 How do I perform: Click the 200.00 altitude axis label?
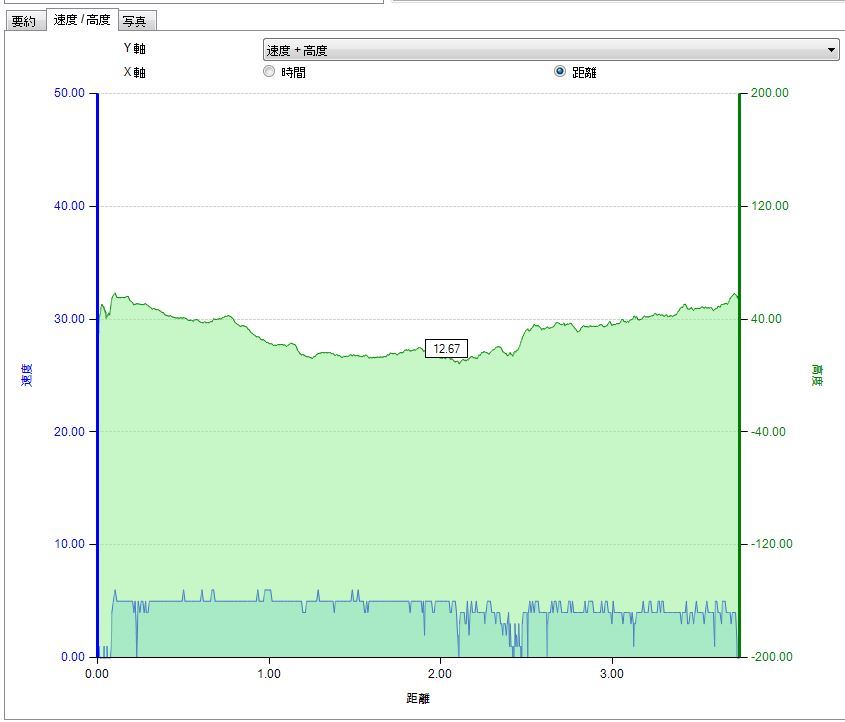770,93
